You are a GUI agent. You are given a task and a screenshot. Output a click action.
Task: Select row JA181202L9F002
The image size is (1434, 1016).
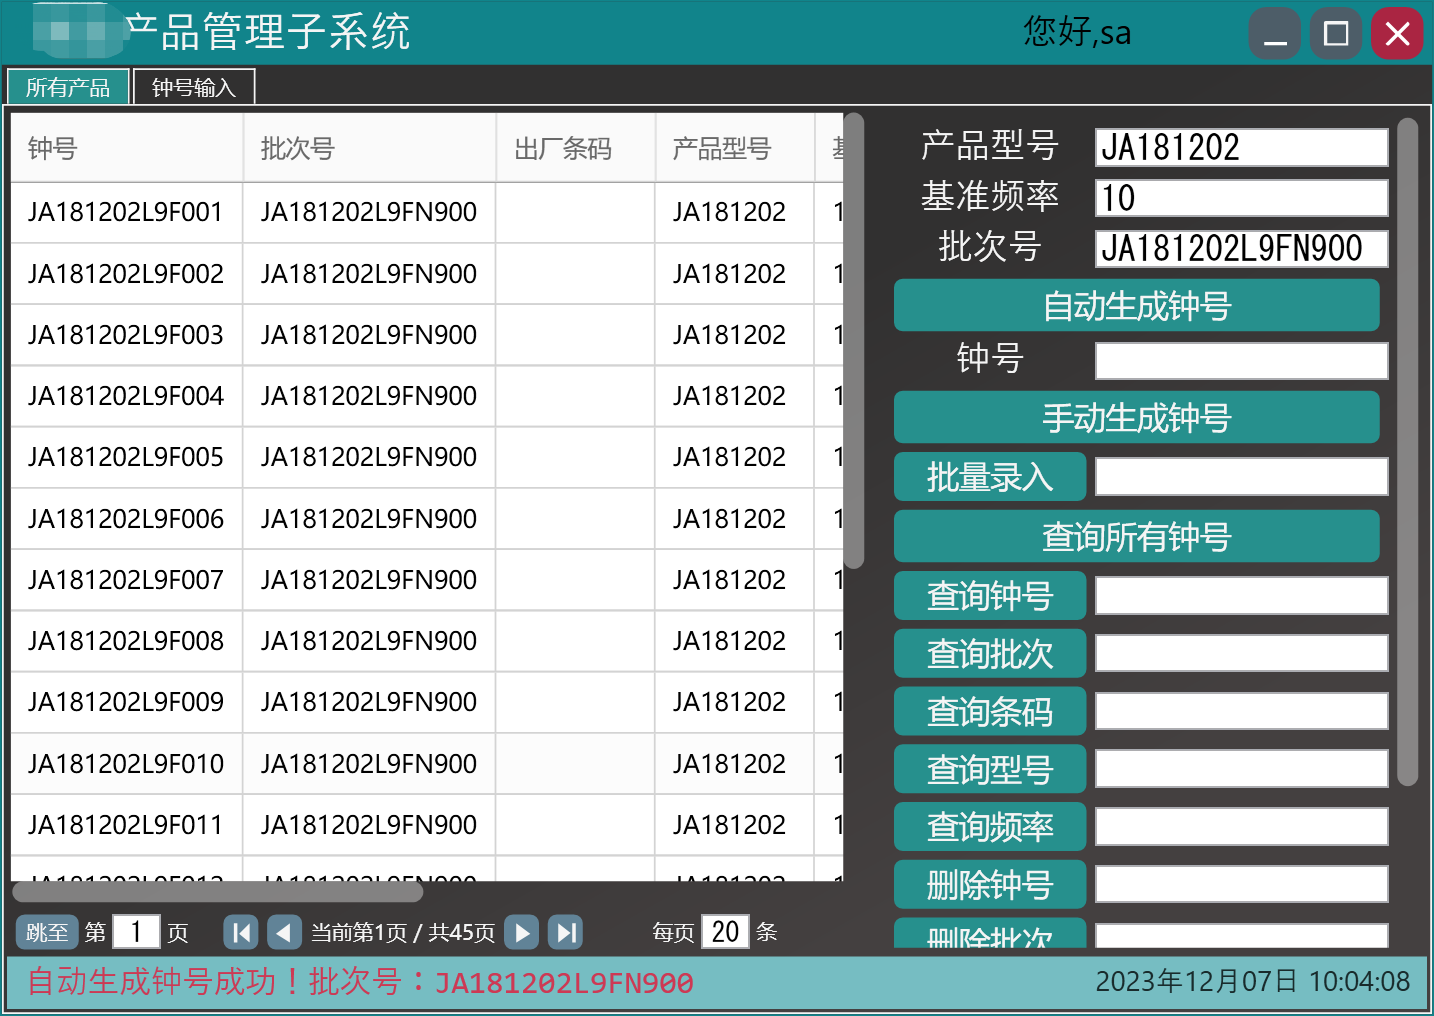(x=427, y=274)
